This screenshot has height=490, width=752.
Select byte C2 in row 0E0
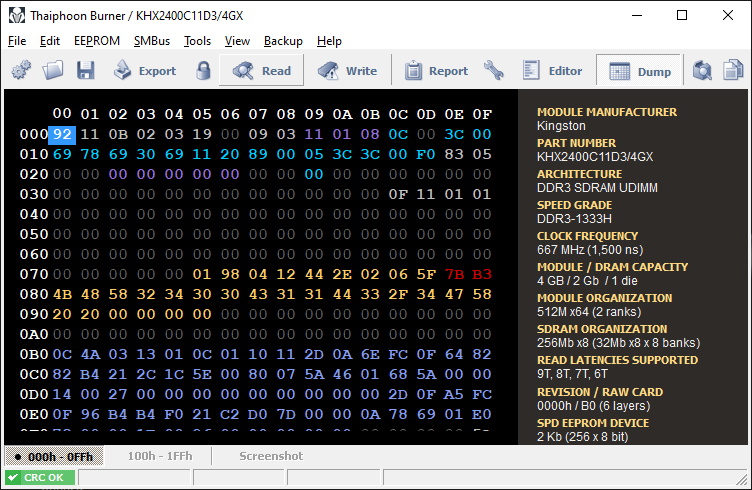[230, 414]
